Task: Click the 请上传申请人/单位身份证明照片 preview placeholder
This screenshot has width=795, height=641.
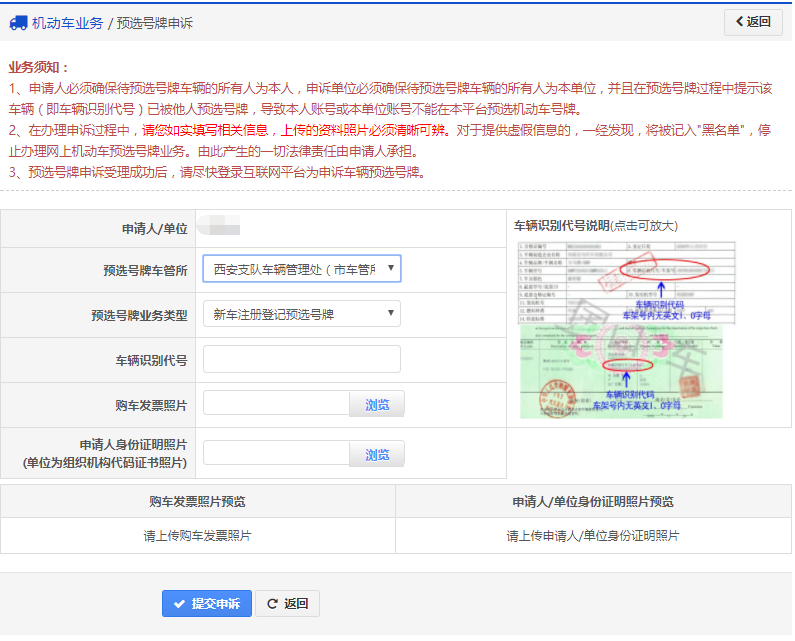Action: [x=593, y=536]
